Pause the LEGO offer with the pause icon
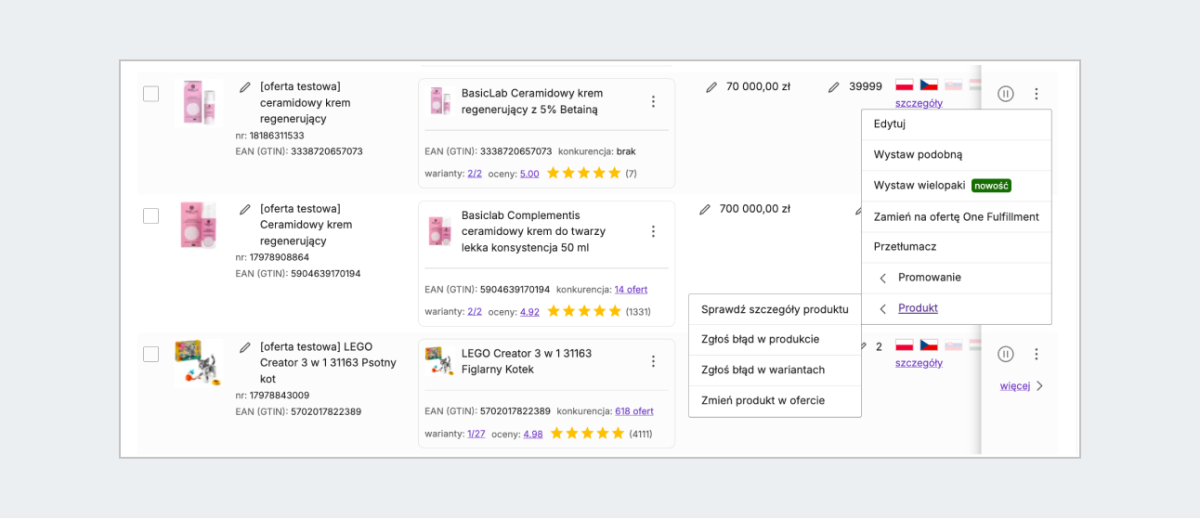1200x520 pixels. [x=1006, y=354]
